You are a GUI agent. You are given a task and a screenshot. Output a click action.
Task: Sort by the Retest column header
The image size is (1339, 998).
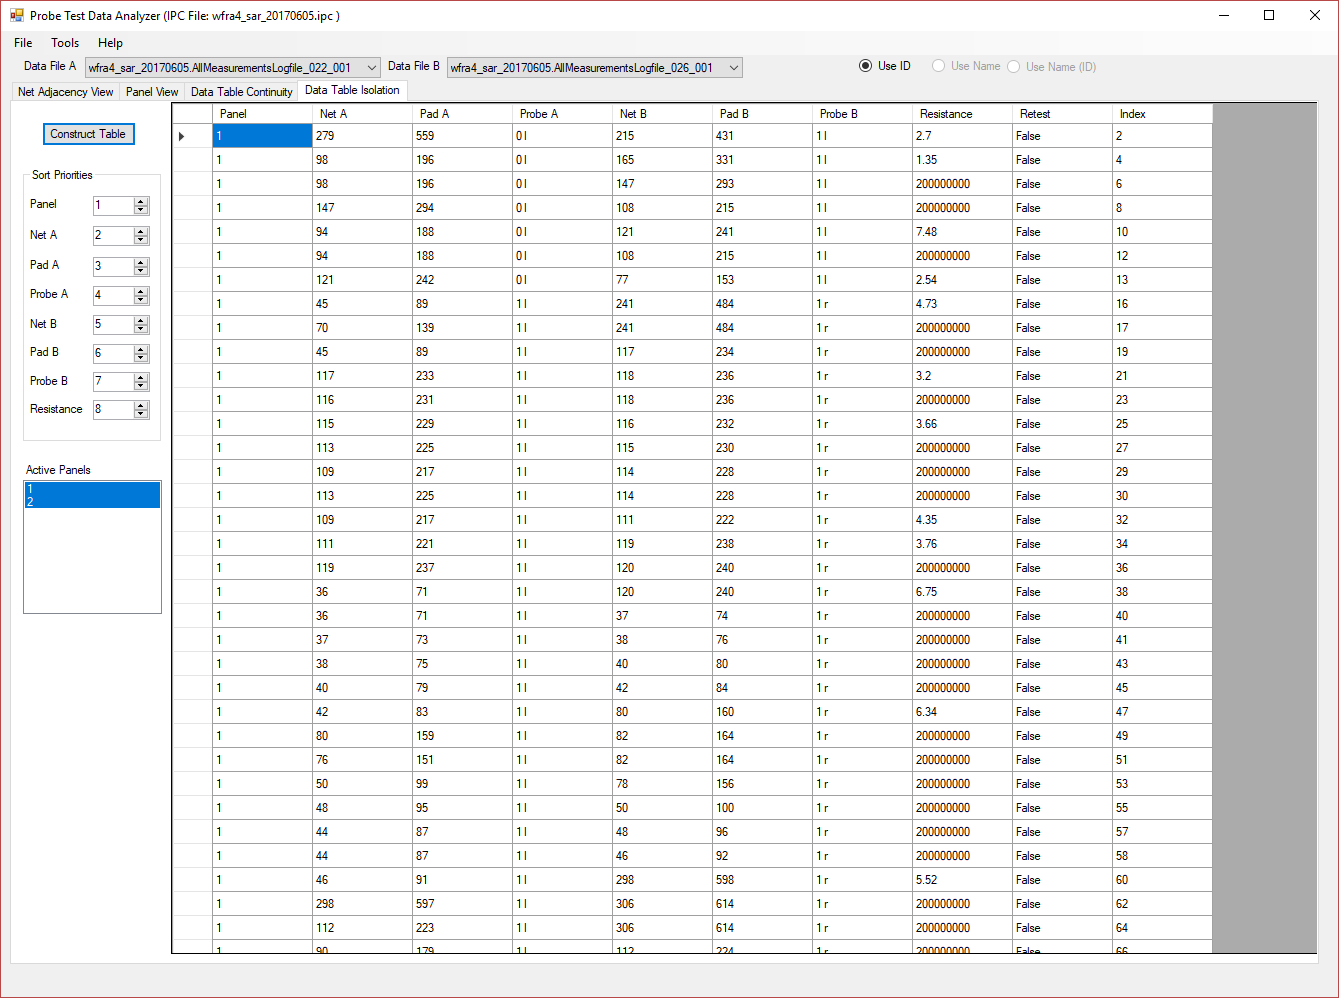pos(1062,114)
